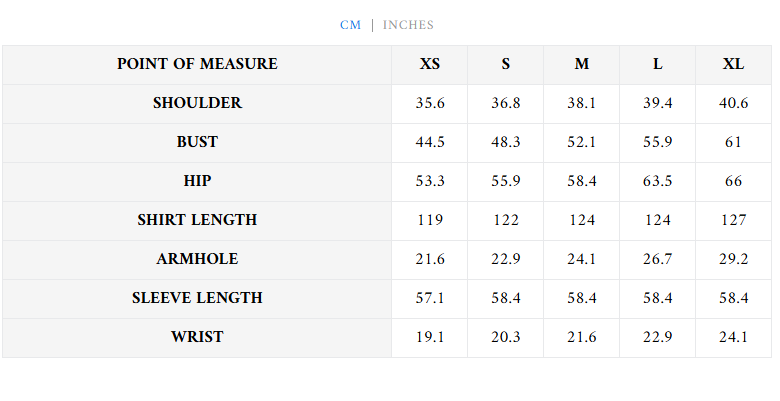
Task: Click the POINT OF MEASURE header
Action: tap(197, 64)
